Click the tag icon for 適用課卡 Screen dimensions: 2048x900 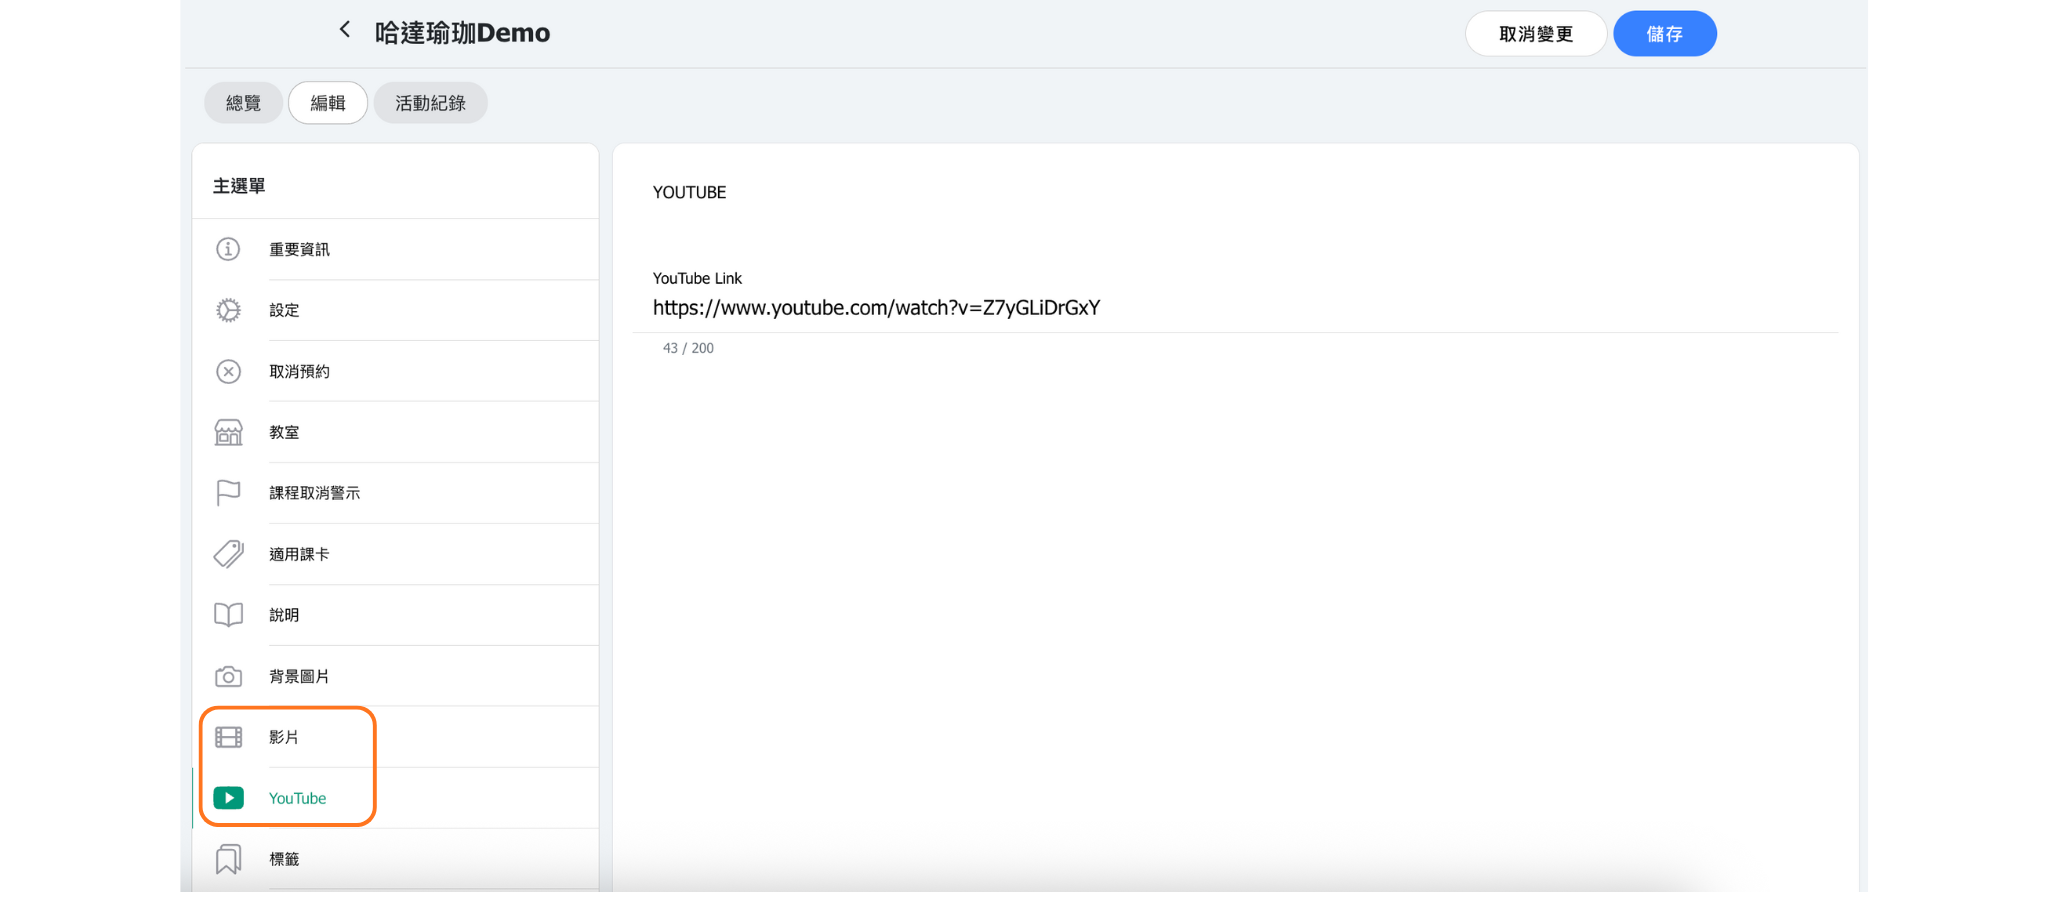[x=228, y=554]
